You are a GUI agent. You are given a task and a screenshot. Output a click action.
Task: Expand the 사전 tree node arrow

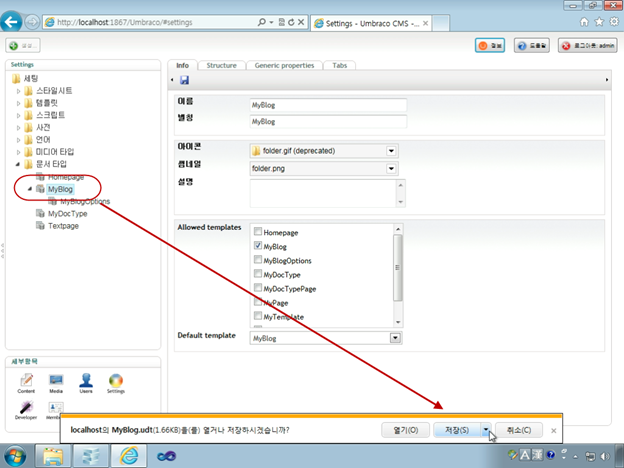[18, 128]
